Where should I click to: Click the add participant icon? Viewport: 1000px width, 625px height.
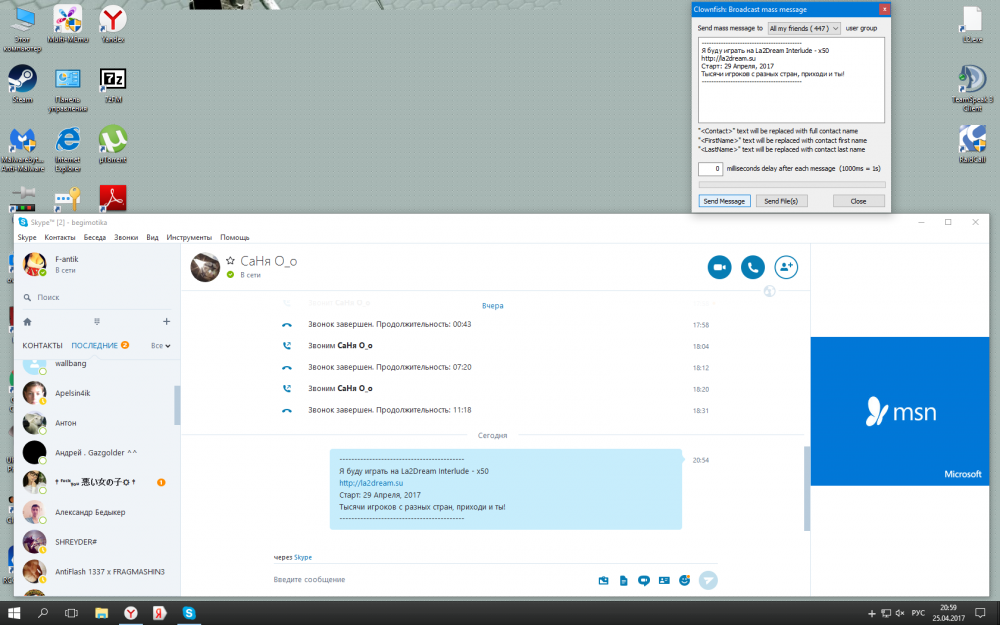(786, 267)
